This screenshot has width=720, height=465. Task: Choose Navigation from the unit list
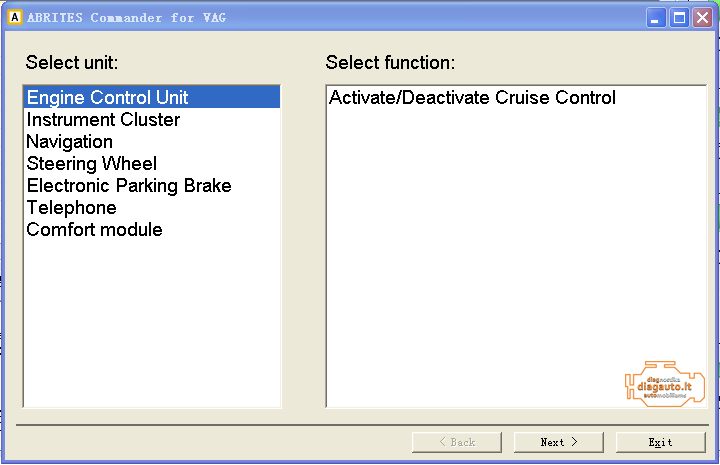(69, 142)
